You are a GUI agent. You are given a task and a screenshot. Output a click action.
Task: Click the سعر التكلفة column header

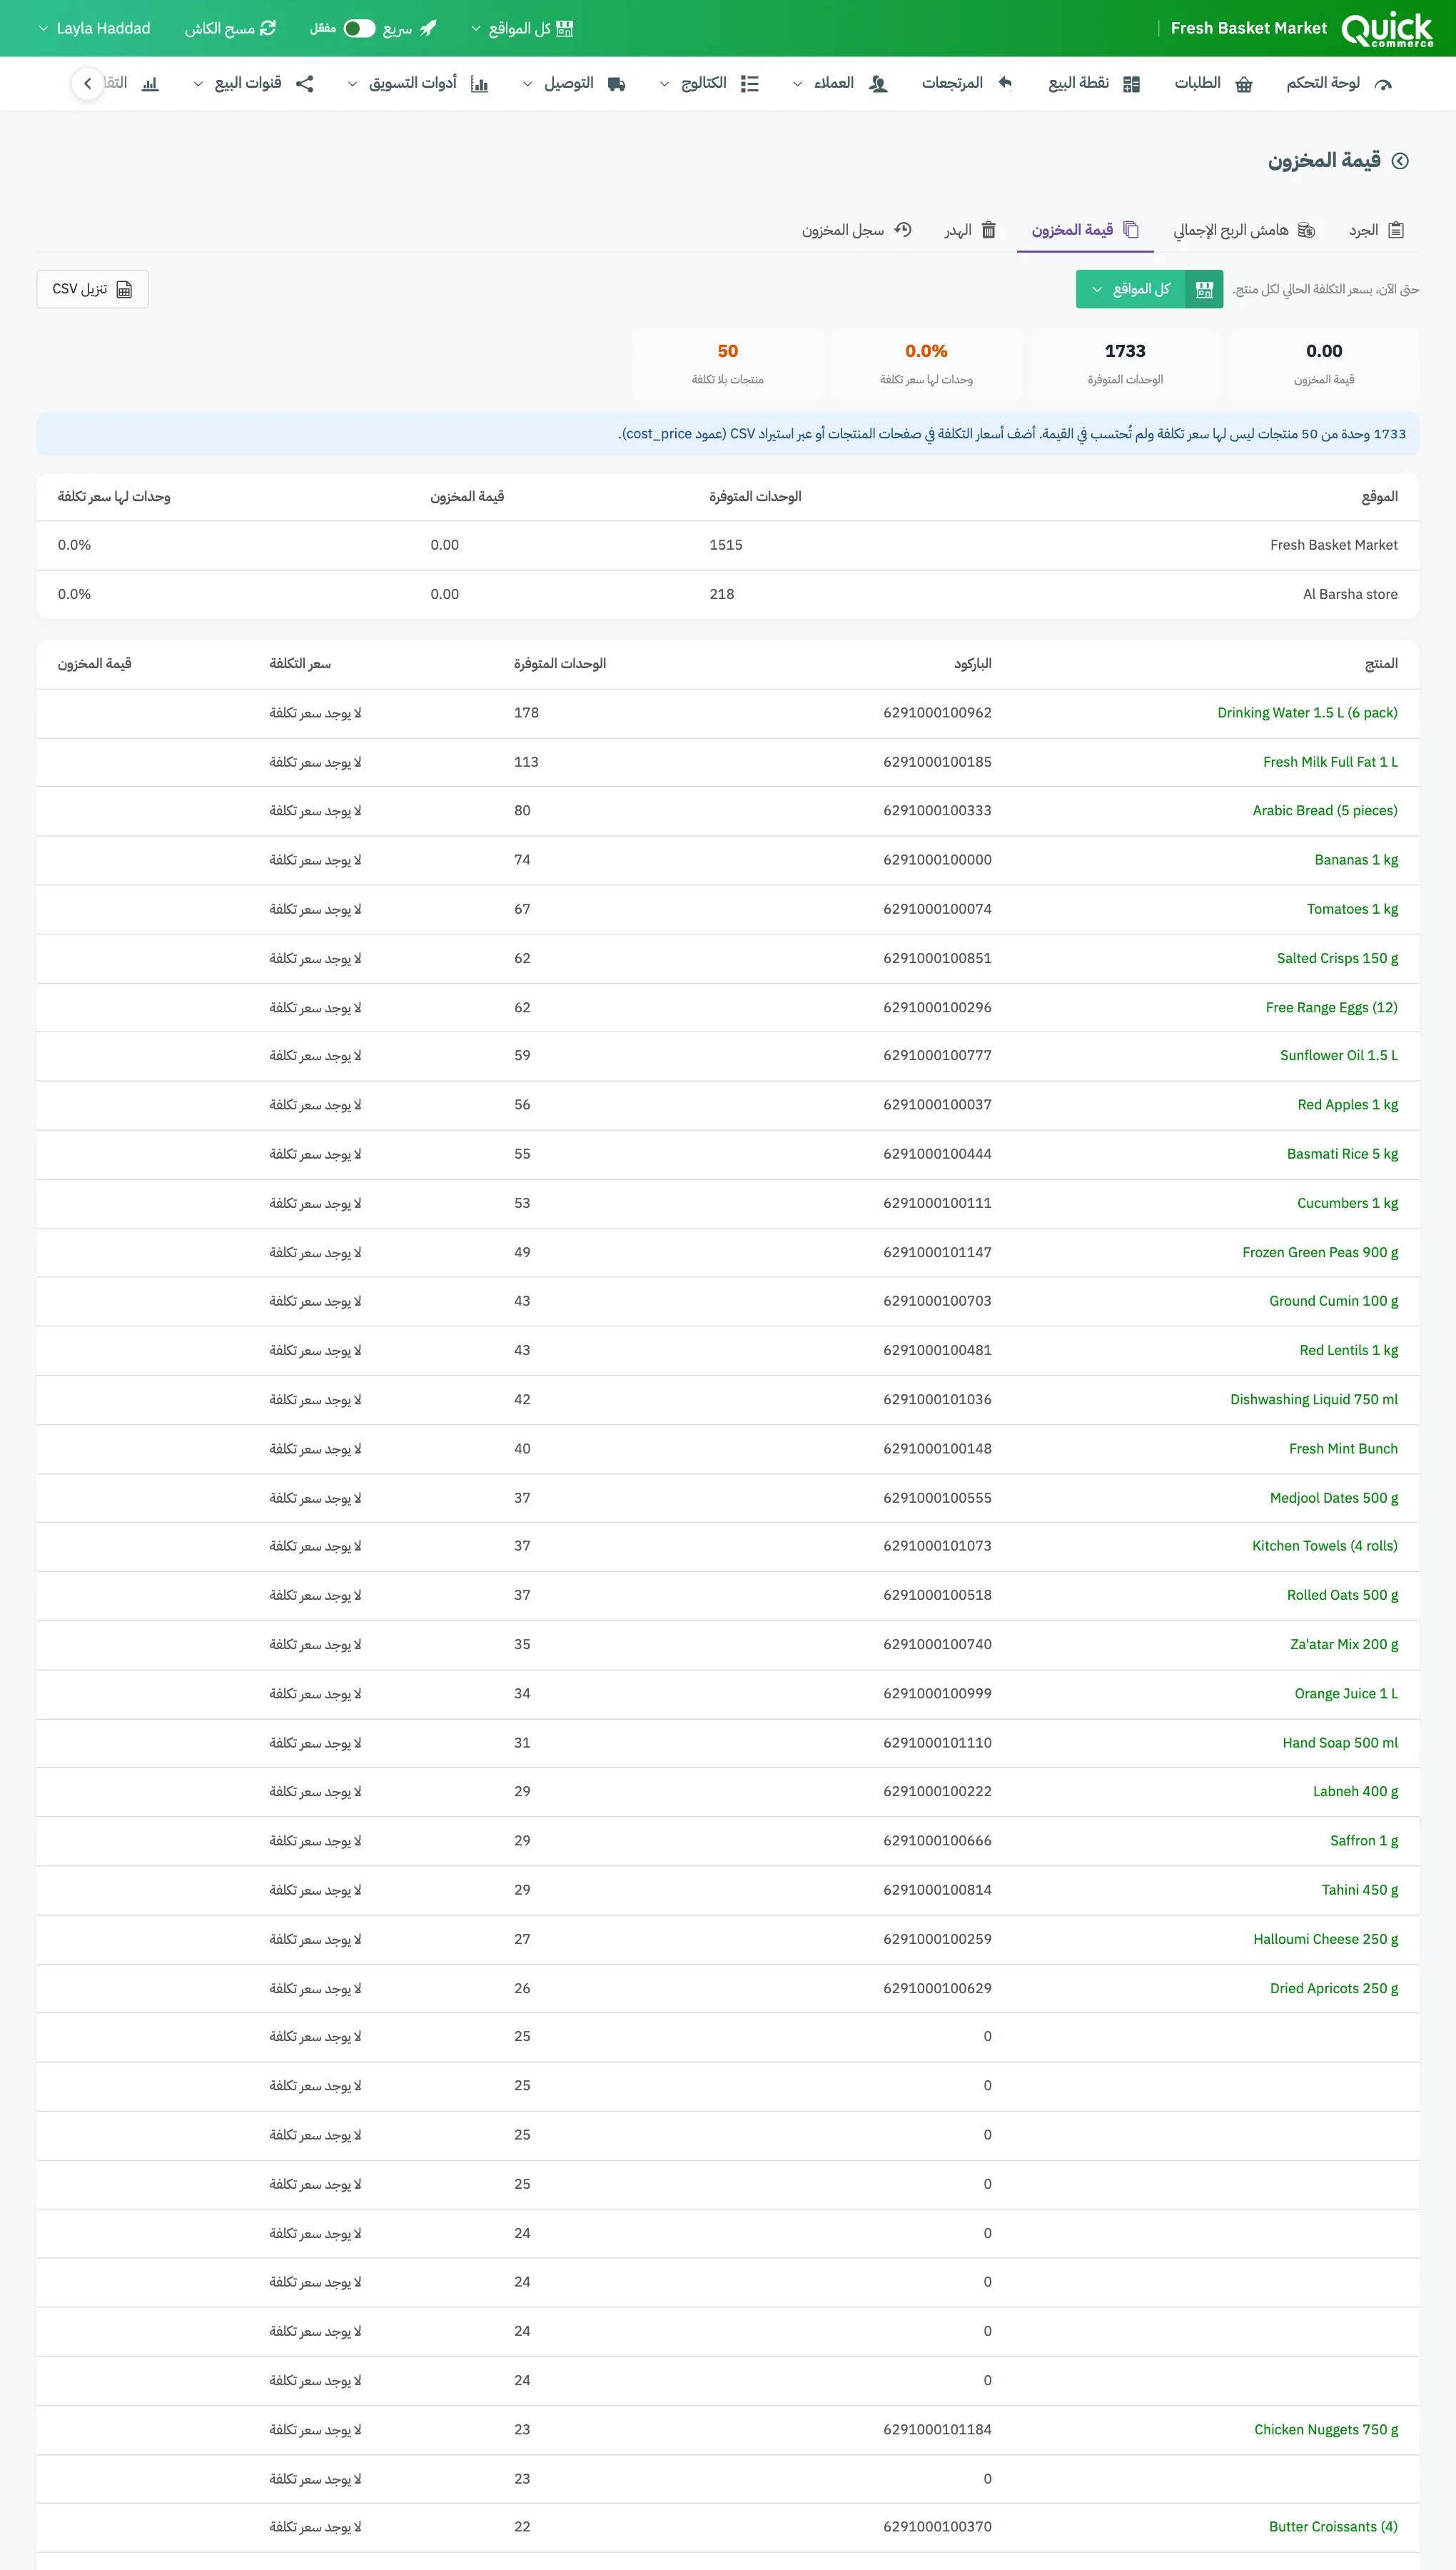click(300, 664)
